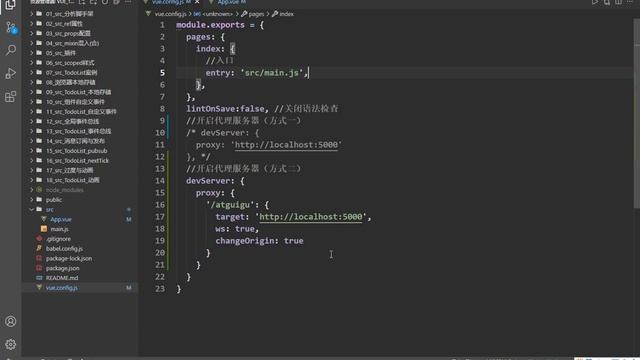Place cursor on '/atguigu' proxy key

coord(231,205)
